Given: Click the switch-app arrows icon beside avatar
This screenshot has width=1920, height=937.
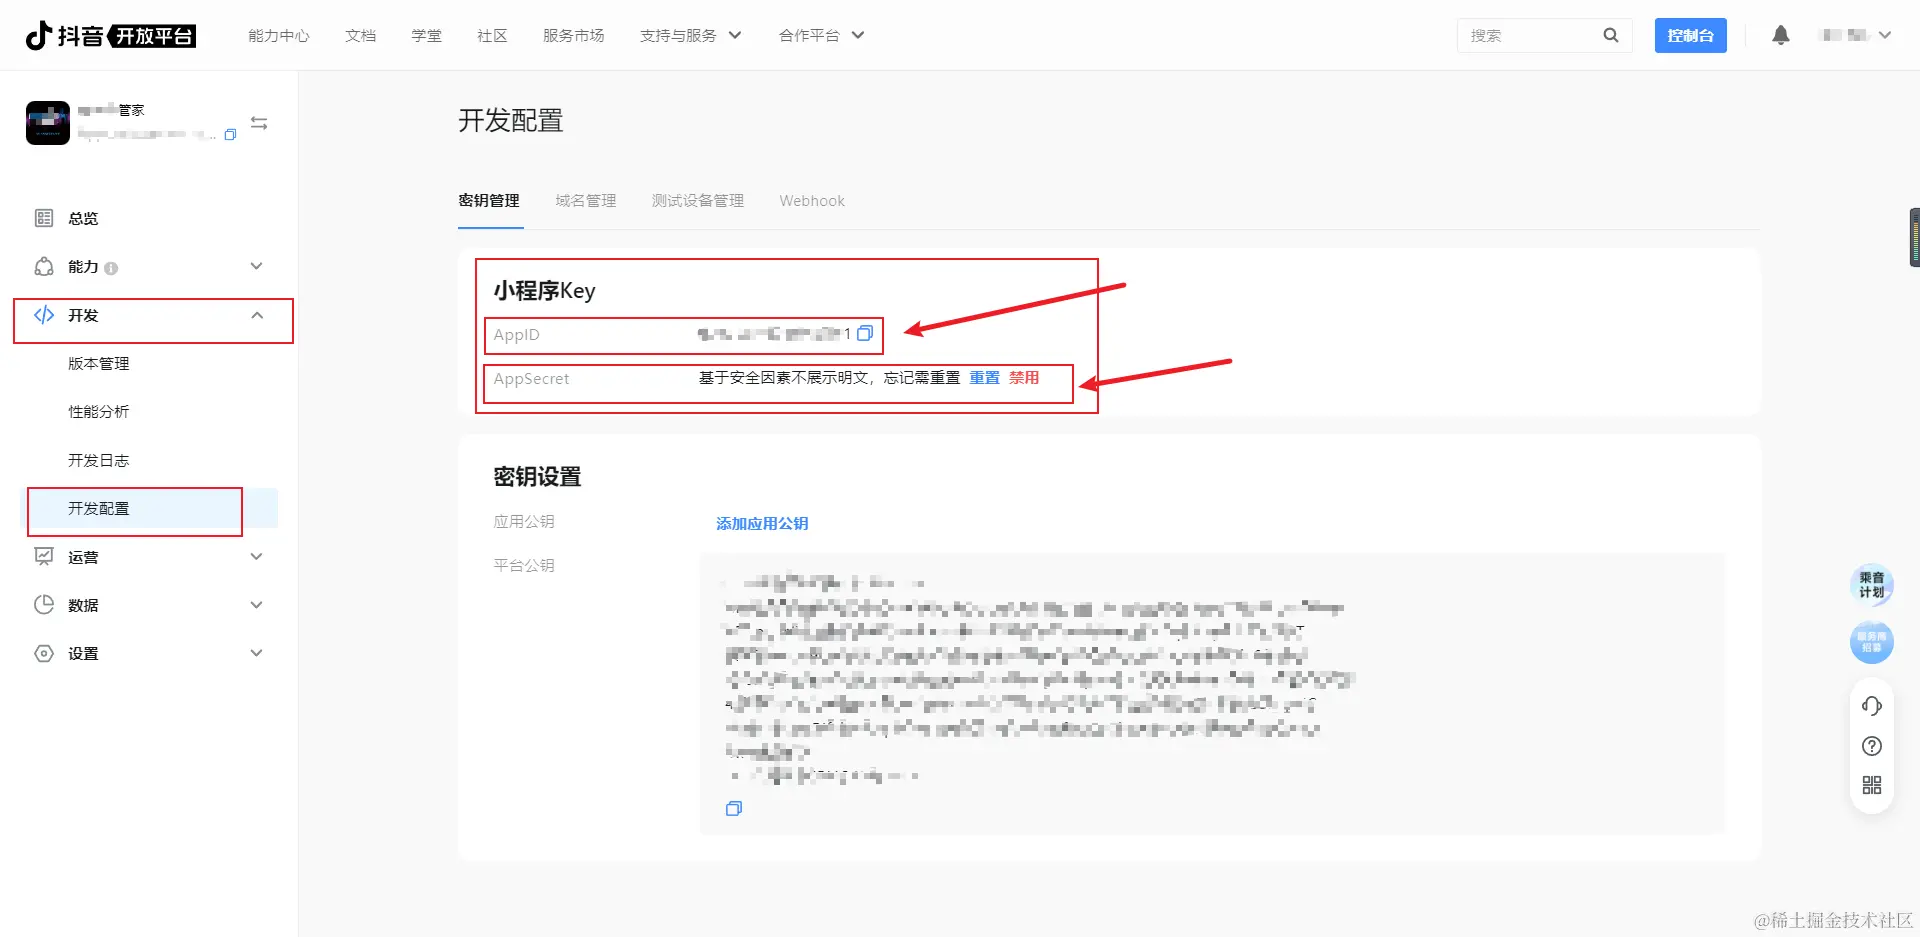Looking at the screenshot, I should [x=259, y=122].
